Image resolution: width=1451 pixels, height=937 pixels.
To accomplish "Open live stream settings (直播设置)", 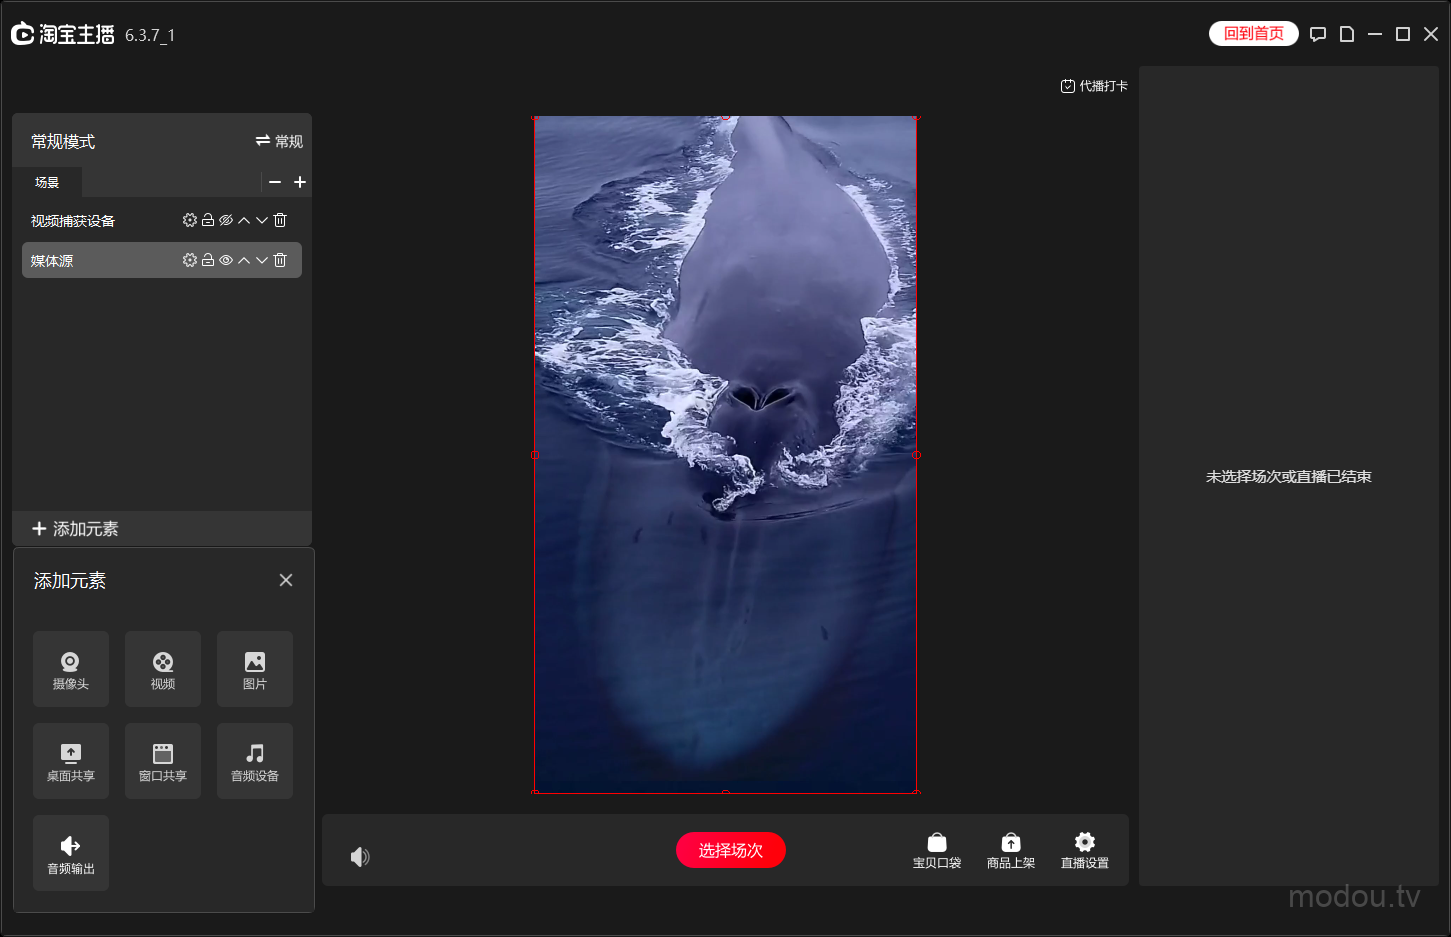I will point(1084,850).
